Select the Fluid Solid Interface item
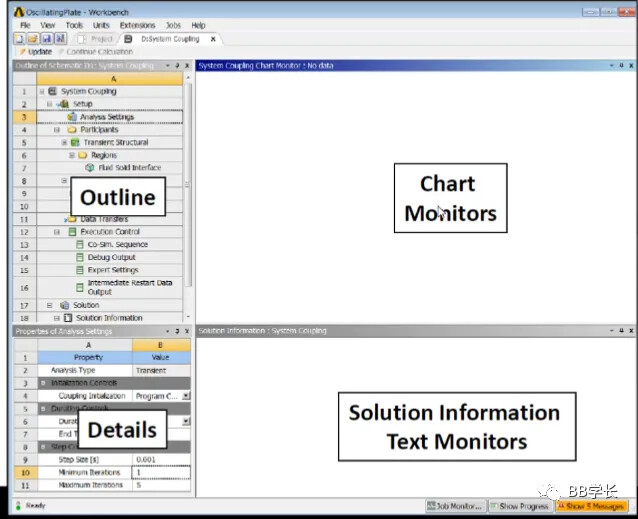Viewport: 638px width, 519px height. point(130,168)
